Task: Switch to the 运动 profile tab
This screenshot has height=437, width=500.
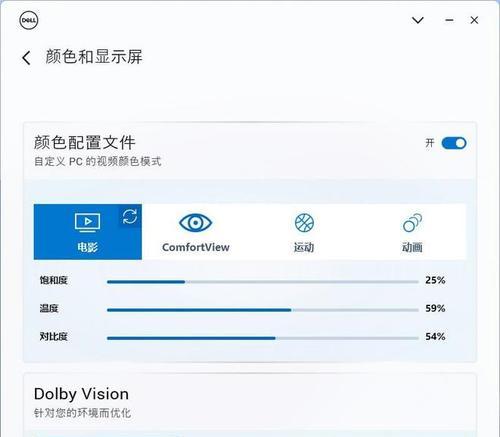Action: point(304,232)
